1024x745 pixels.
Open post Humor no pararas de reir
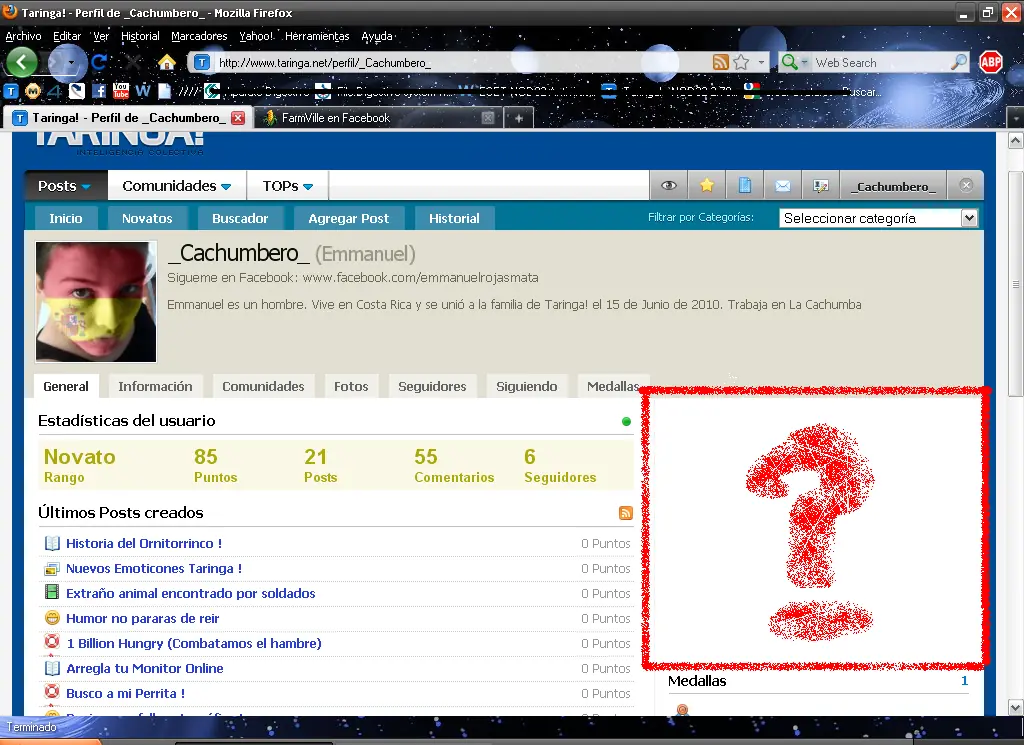point(142,618)
